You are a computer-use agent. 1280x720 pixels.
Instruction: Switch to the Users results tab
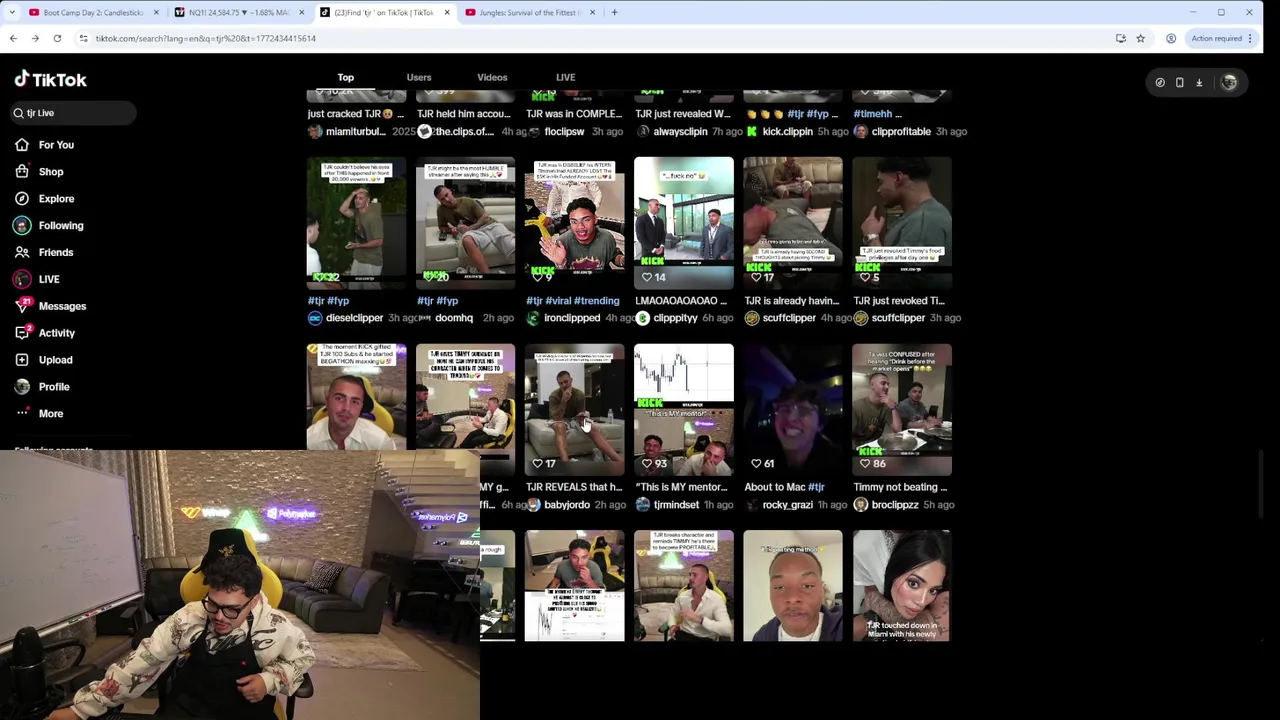[419, 77]
